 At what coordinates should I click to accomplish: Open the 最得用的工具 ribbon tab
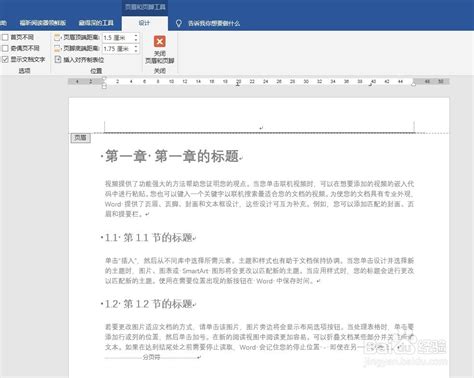tap(96, 23)
